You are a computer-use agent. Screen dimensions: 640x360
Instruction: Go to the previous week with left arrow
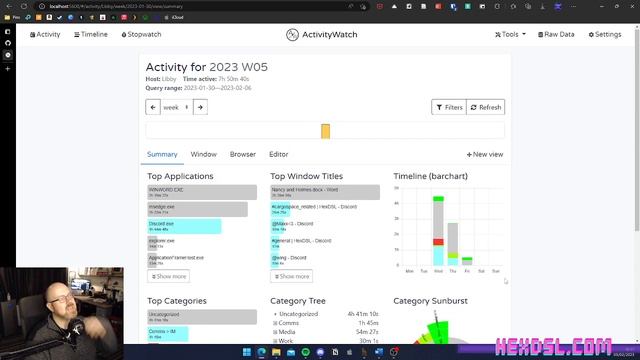pyautogui.click(x=153, y=107)
